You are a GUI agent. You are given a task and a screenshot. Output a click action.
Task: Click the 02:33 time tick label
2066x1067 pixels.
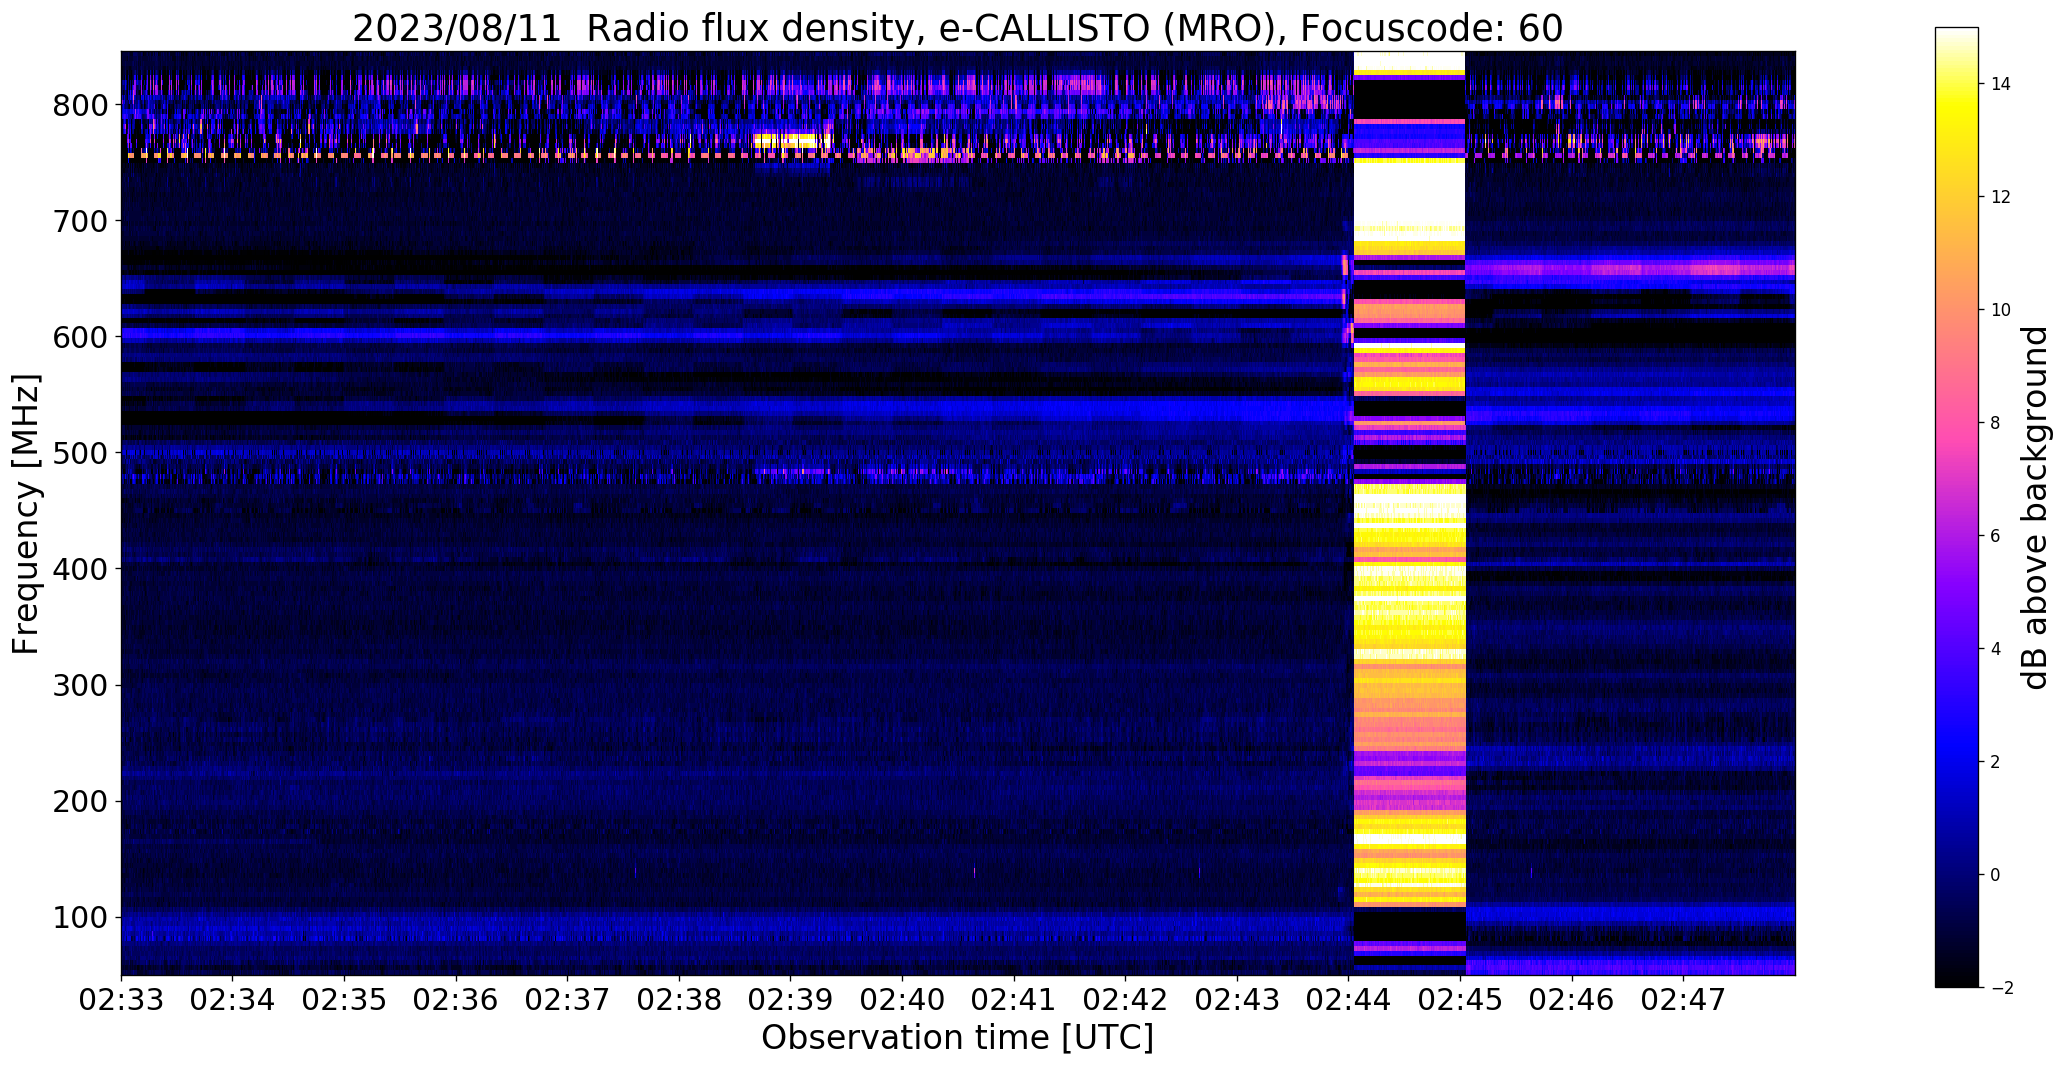click(x=121, y=1000)
